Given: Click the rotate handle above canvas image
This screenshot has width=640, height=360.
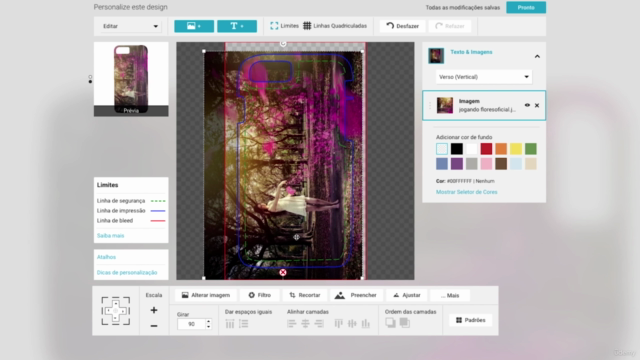Looking at the screenshot, I should pos(283,44).
